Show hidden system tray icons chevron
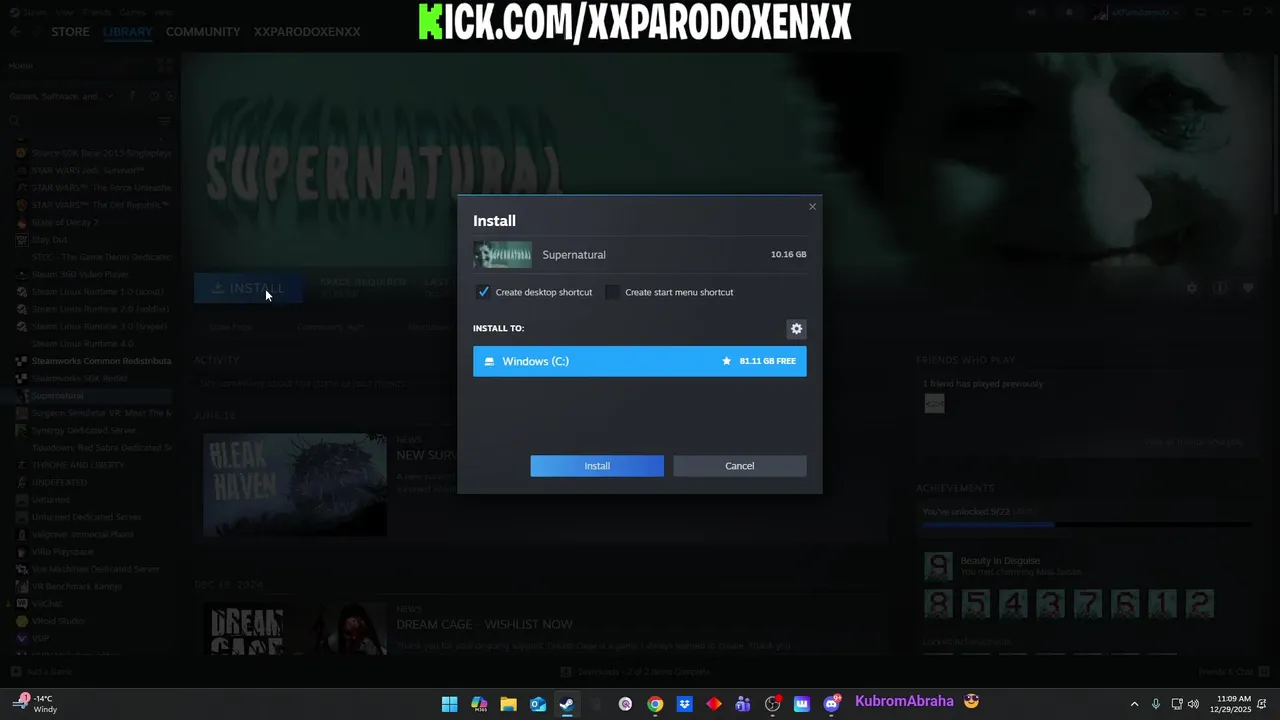Screen dimensions: 1280x720 (1134, 704)
